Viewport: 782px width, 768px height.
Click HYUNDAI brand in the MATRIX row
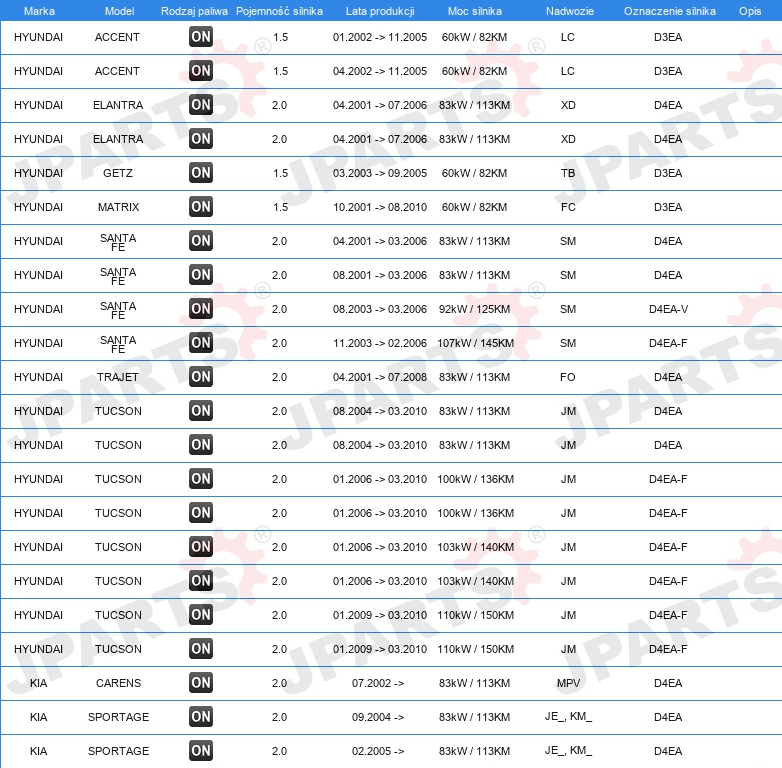pyautogui.click(x=38, y=207)
